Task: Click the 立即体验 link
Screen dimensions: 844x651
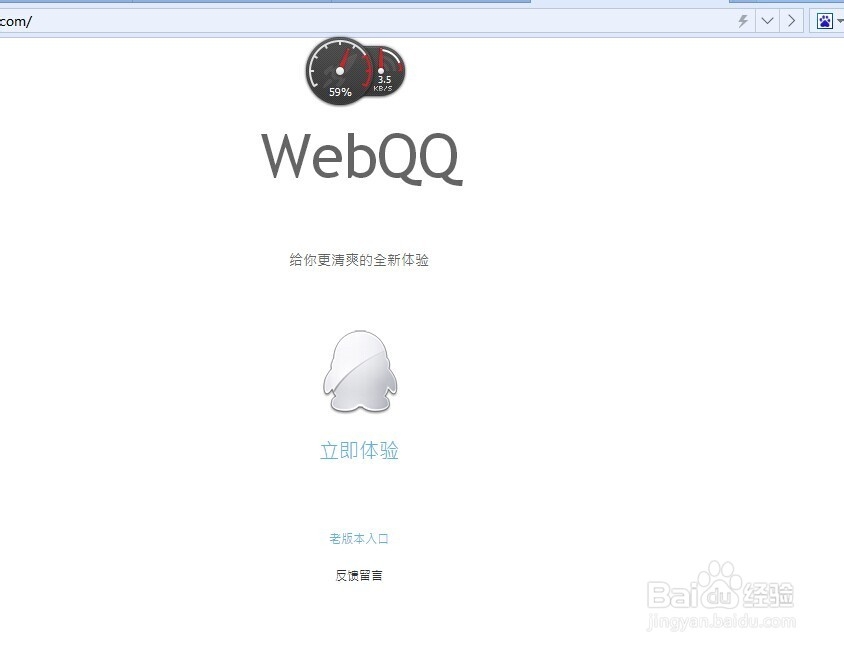Action: pos(359,450)
